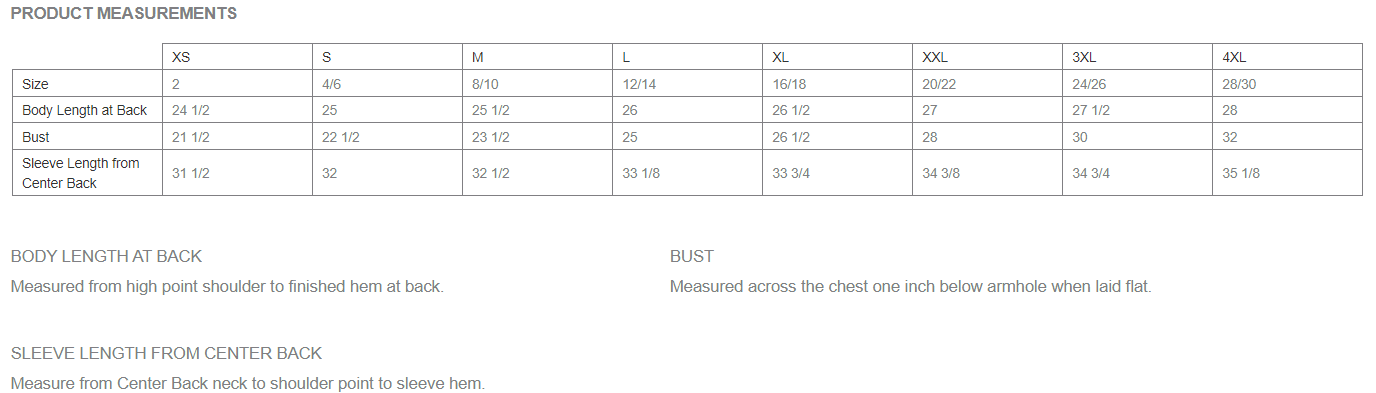Click the text about one inch below armhole
Screen dimensions: 1376x393
pos(911,287)
